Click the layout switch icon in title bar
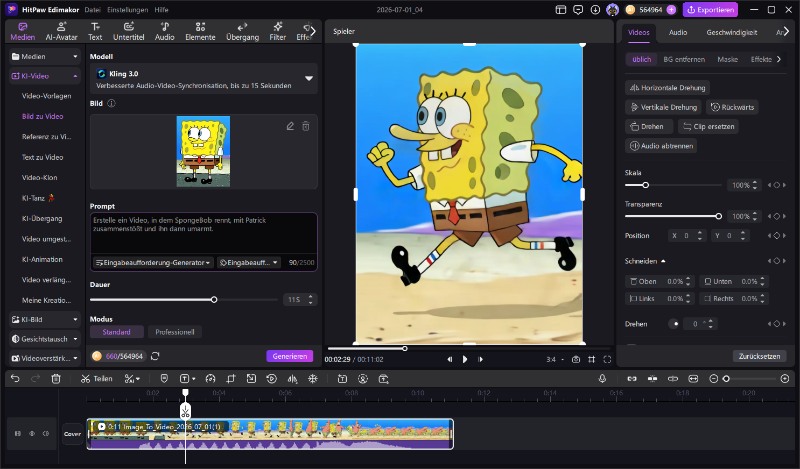Screen dimensions: 800x469 [x=561, y=10]
